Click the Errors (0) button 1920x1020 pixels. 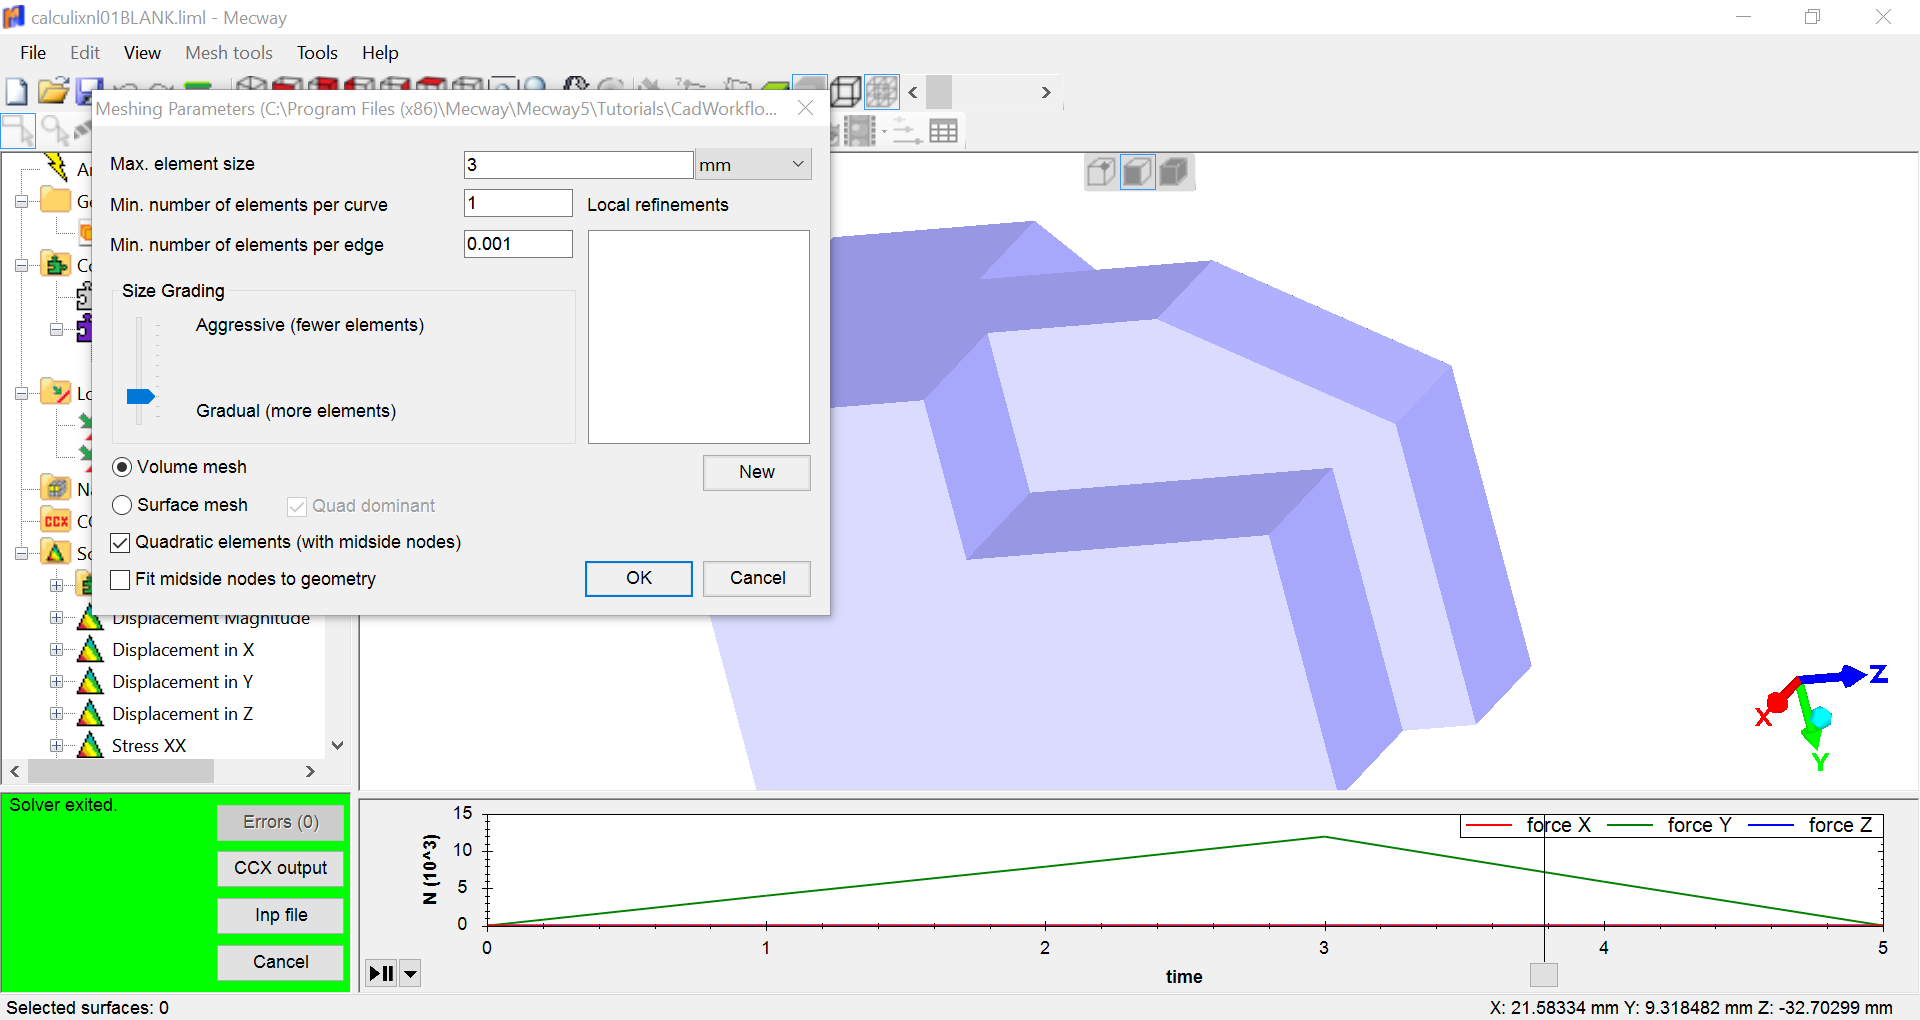coord(281,822)
